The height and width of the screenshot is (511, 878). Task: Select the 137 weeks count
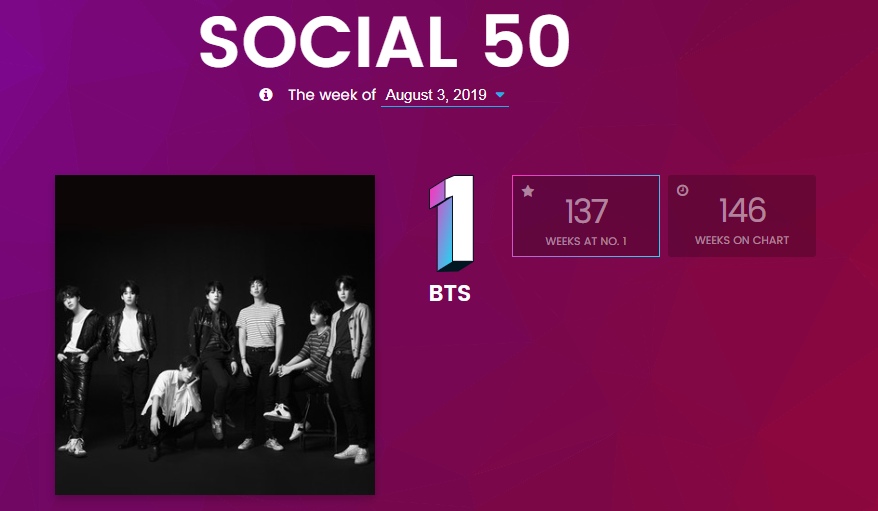(x=586, y=211)
